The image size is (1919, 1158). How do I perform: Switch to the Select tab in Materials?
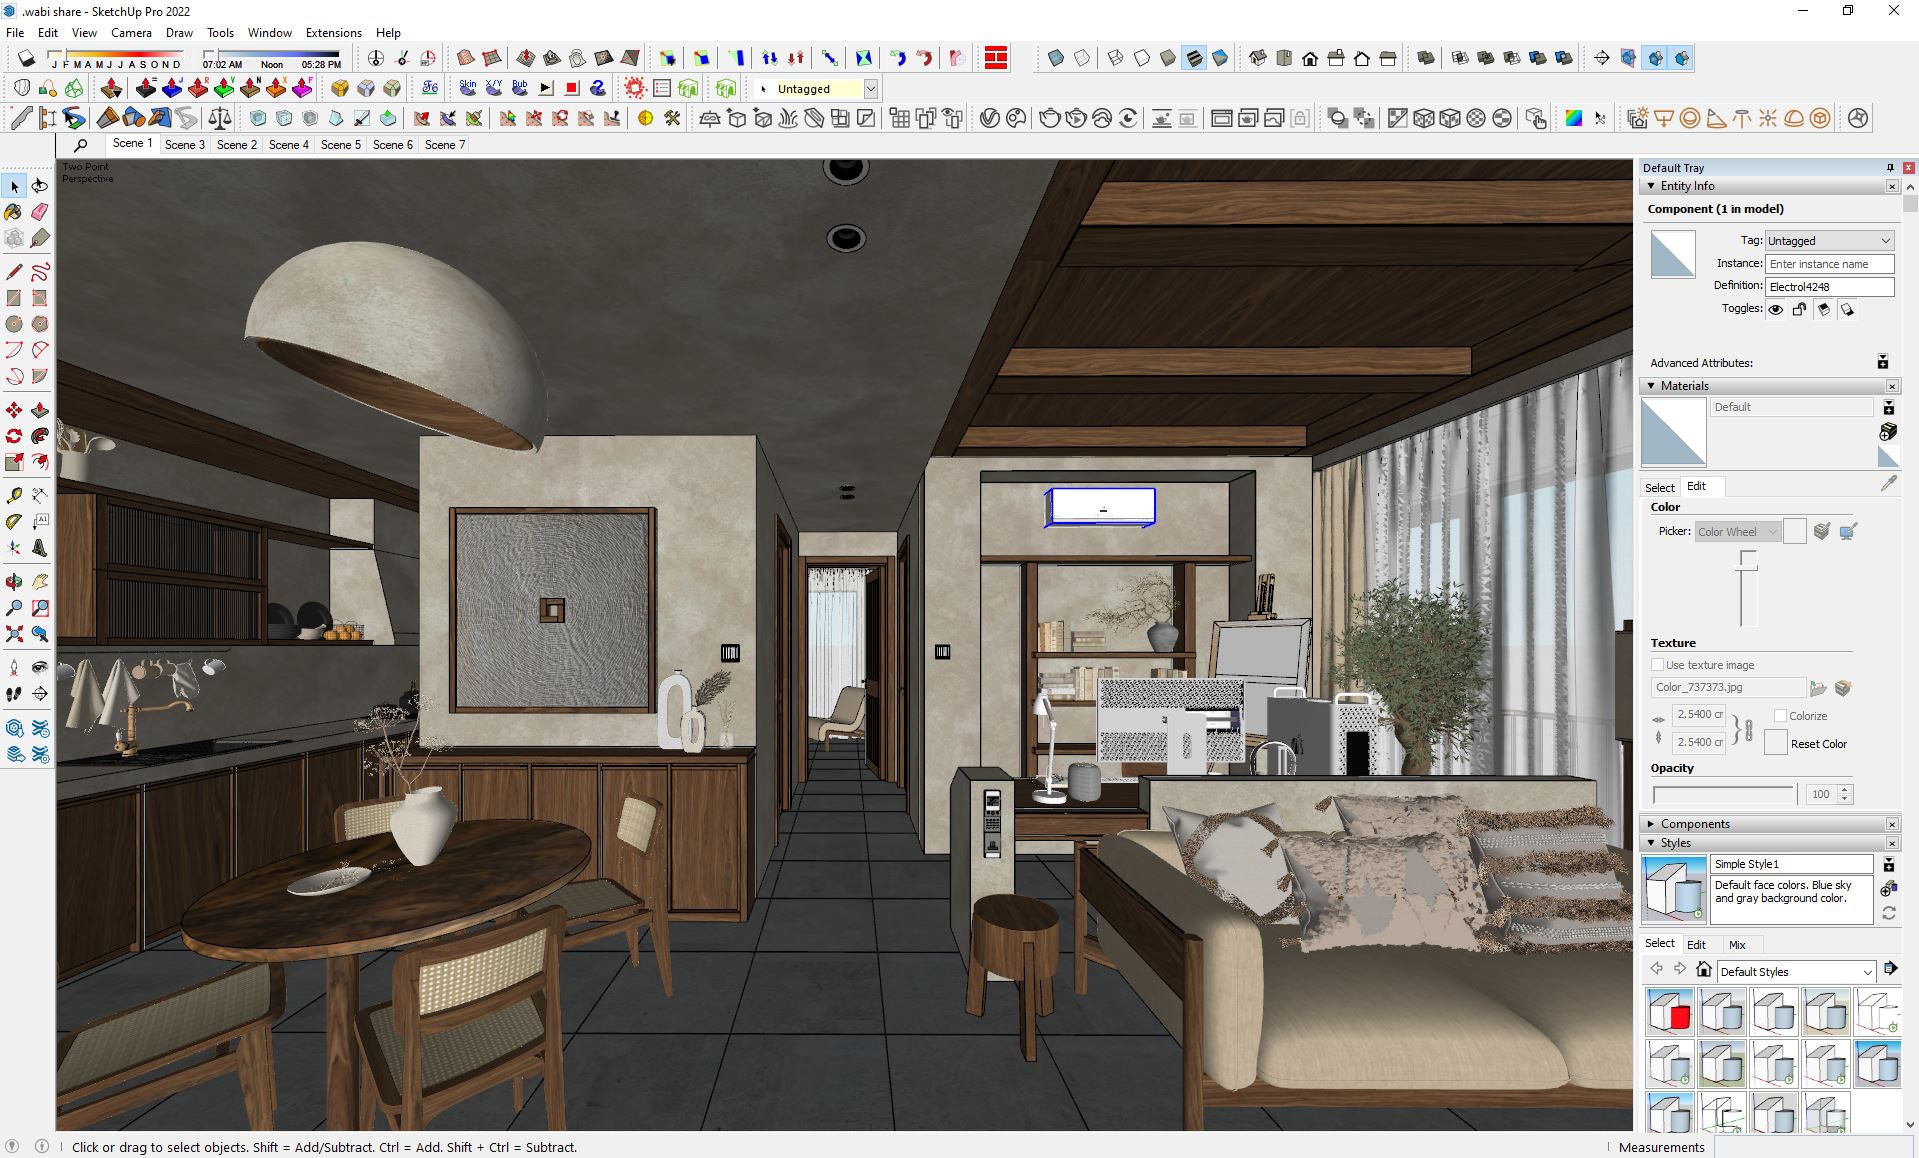tap(1659, 487)
